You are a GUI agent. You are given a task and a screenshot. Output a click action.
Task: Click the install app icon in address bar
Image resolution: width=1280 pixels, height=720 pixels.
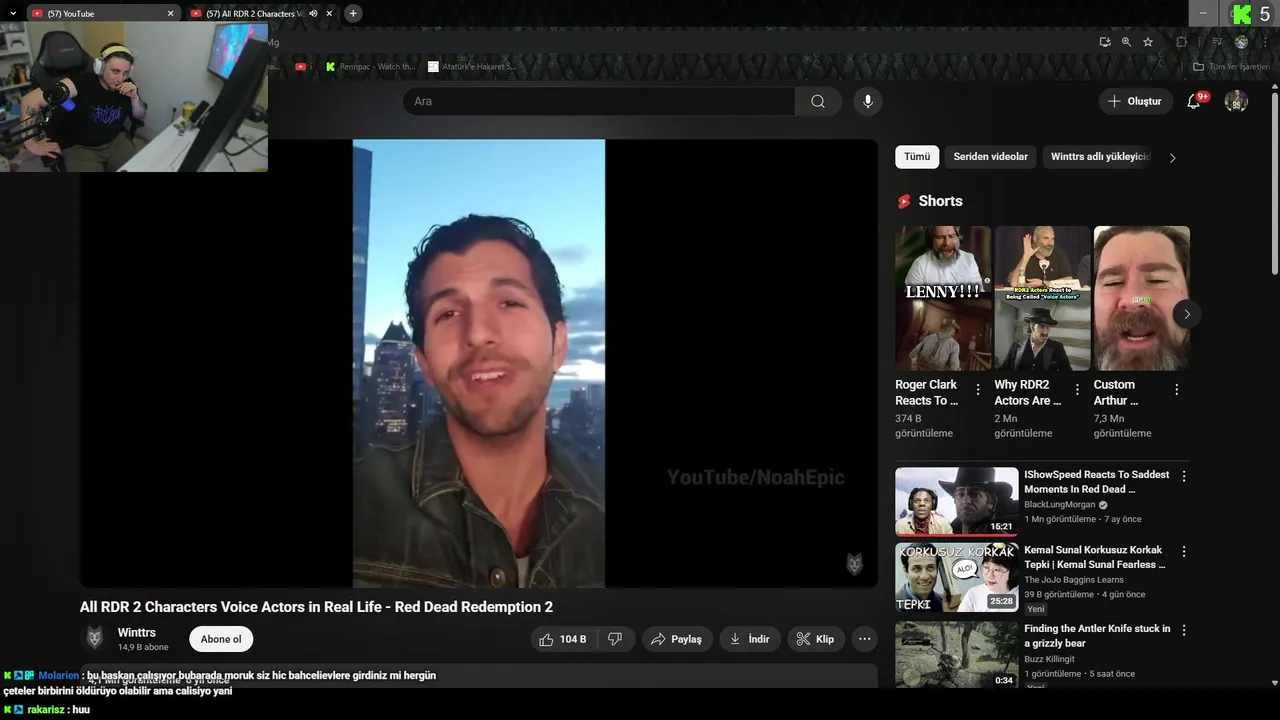pos(1105,42)
